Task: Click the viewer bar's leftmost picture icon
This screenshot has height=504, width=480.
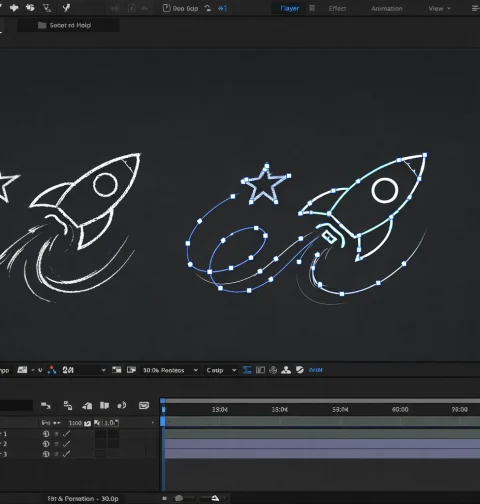Action: [22, 370]
